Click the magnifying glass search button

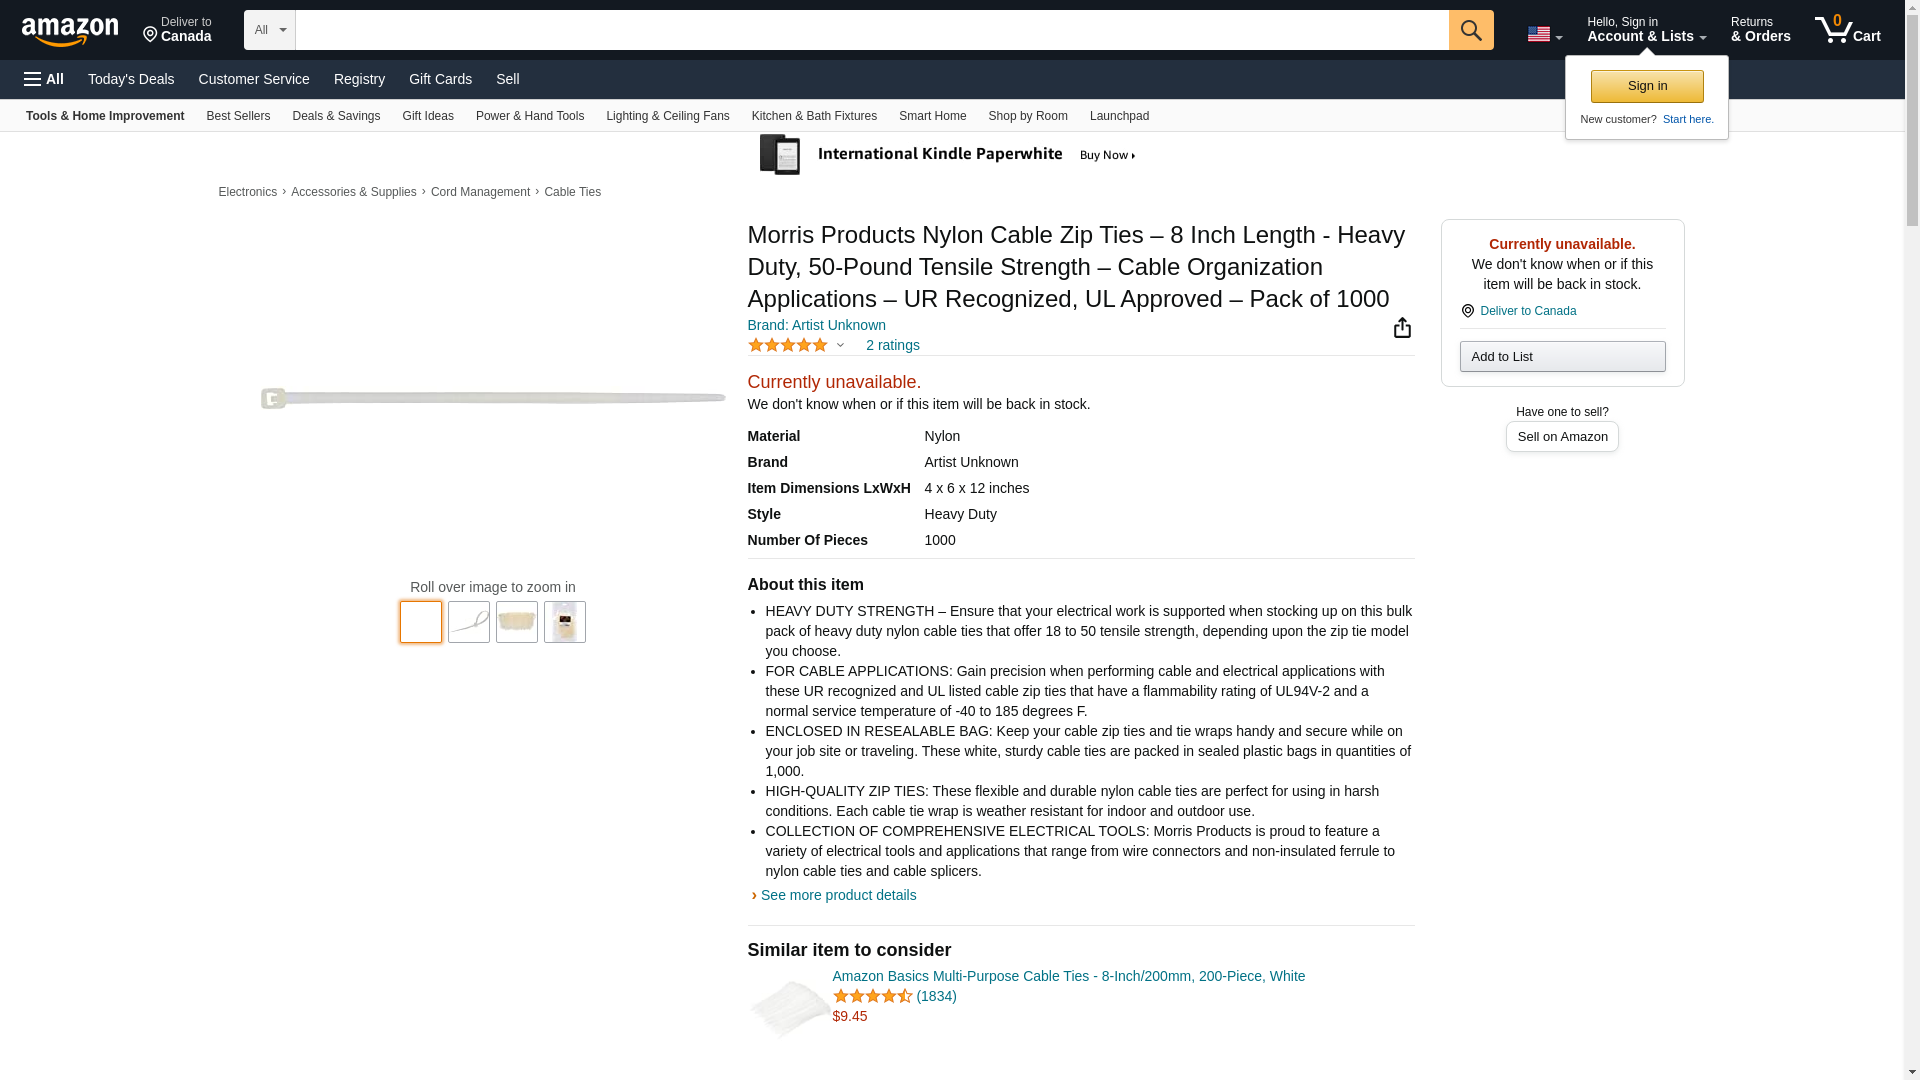(x=1470, y=30)
